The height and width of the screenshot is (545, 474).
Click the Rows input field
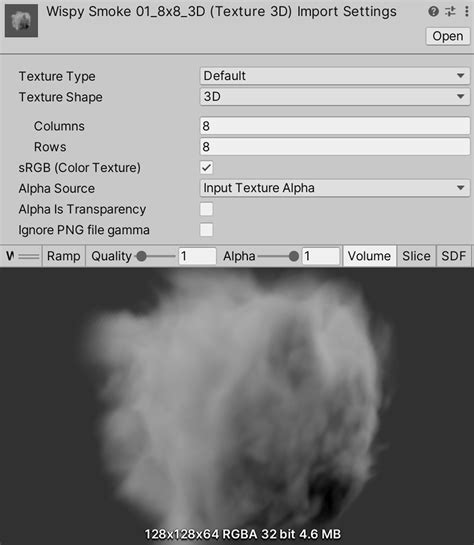[335, 147]
